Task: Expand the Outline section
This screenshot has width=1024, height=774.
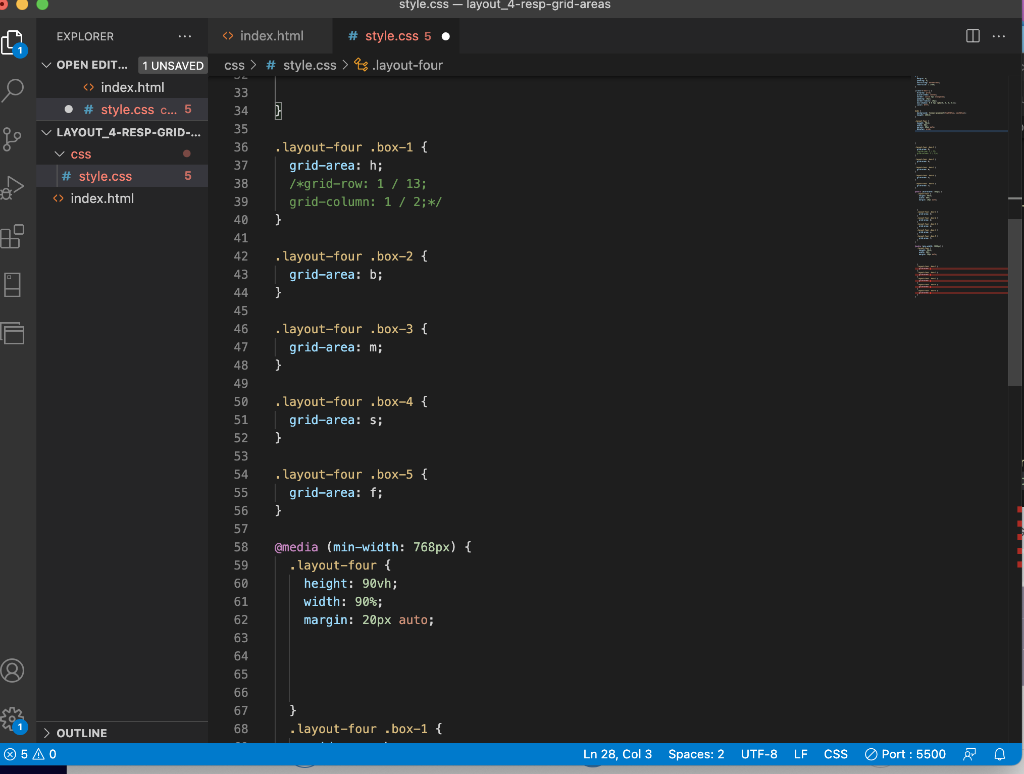Action: pos(46,733)
